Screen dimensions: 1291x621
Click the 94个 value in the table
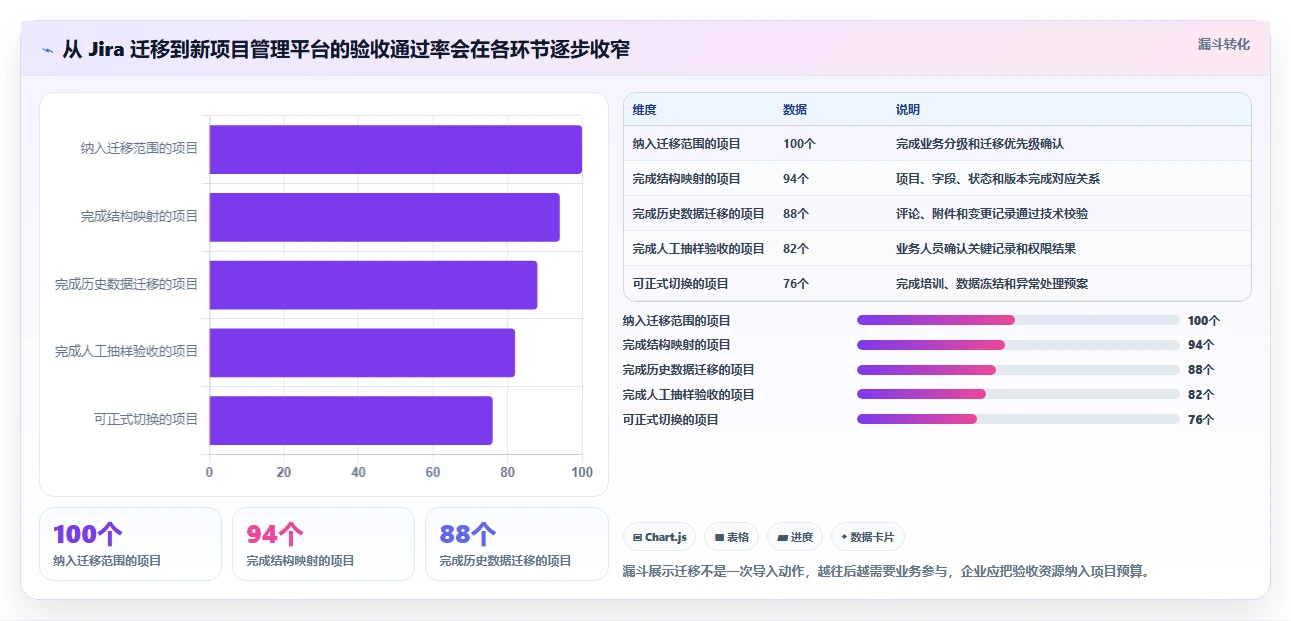coord(796,179)
